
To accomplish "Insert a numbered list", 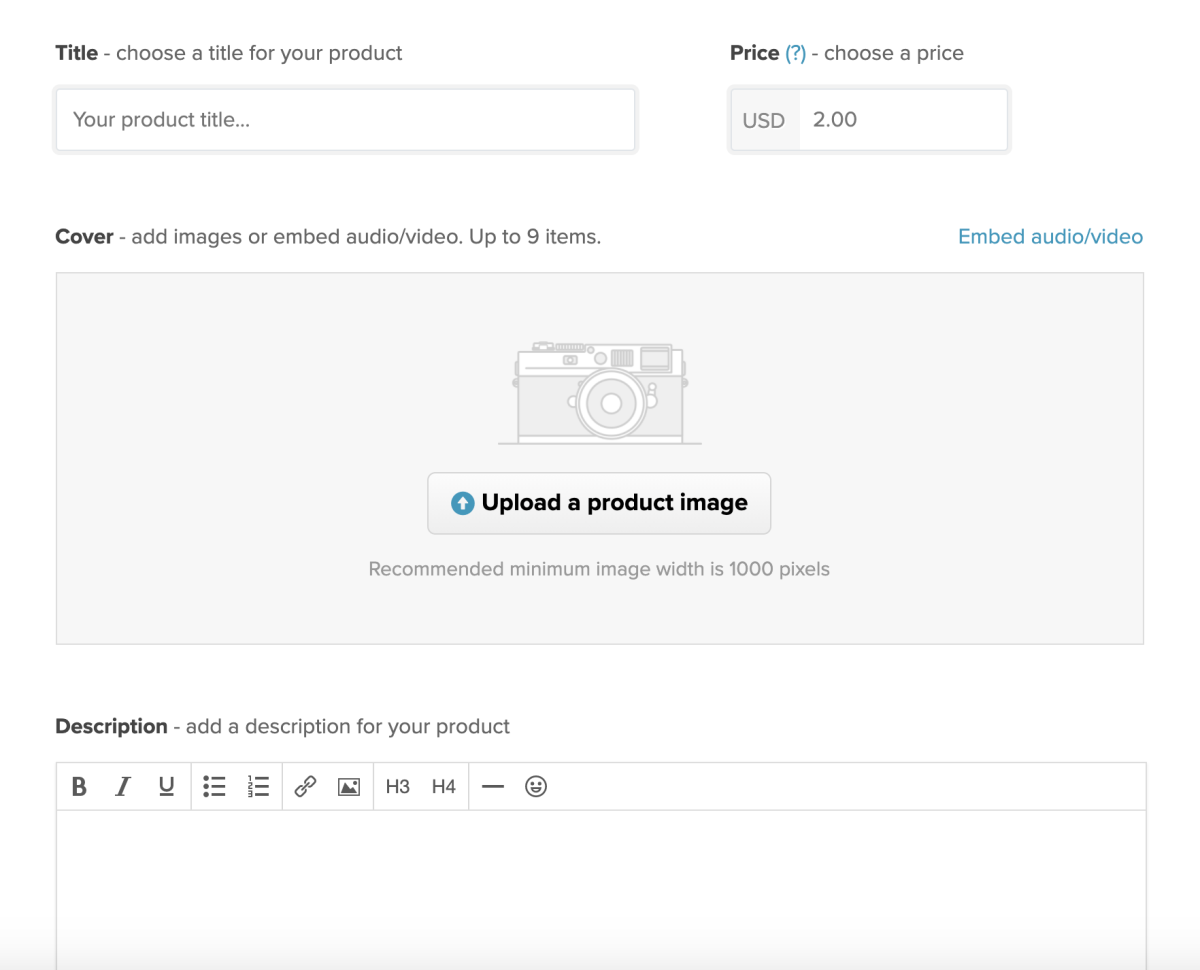I will point(258,787).
